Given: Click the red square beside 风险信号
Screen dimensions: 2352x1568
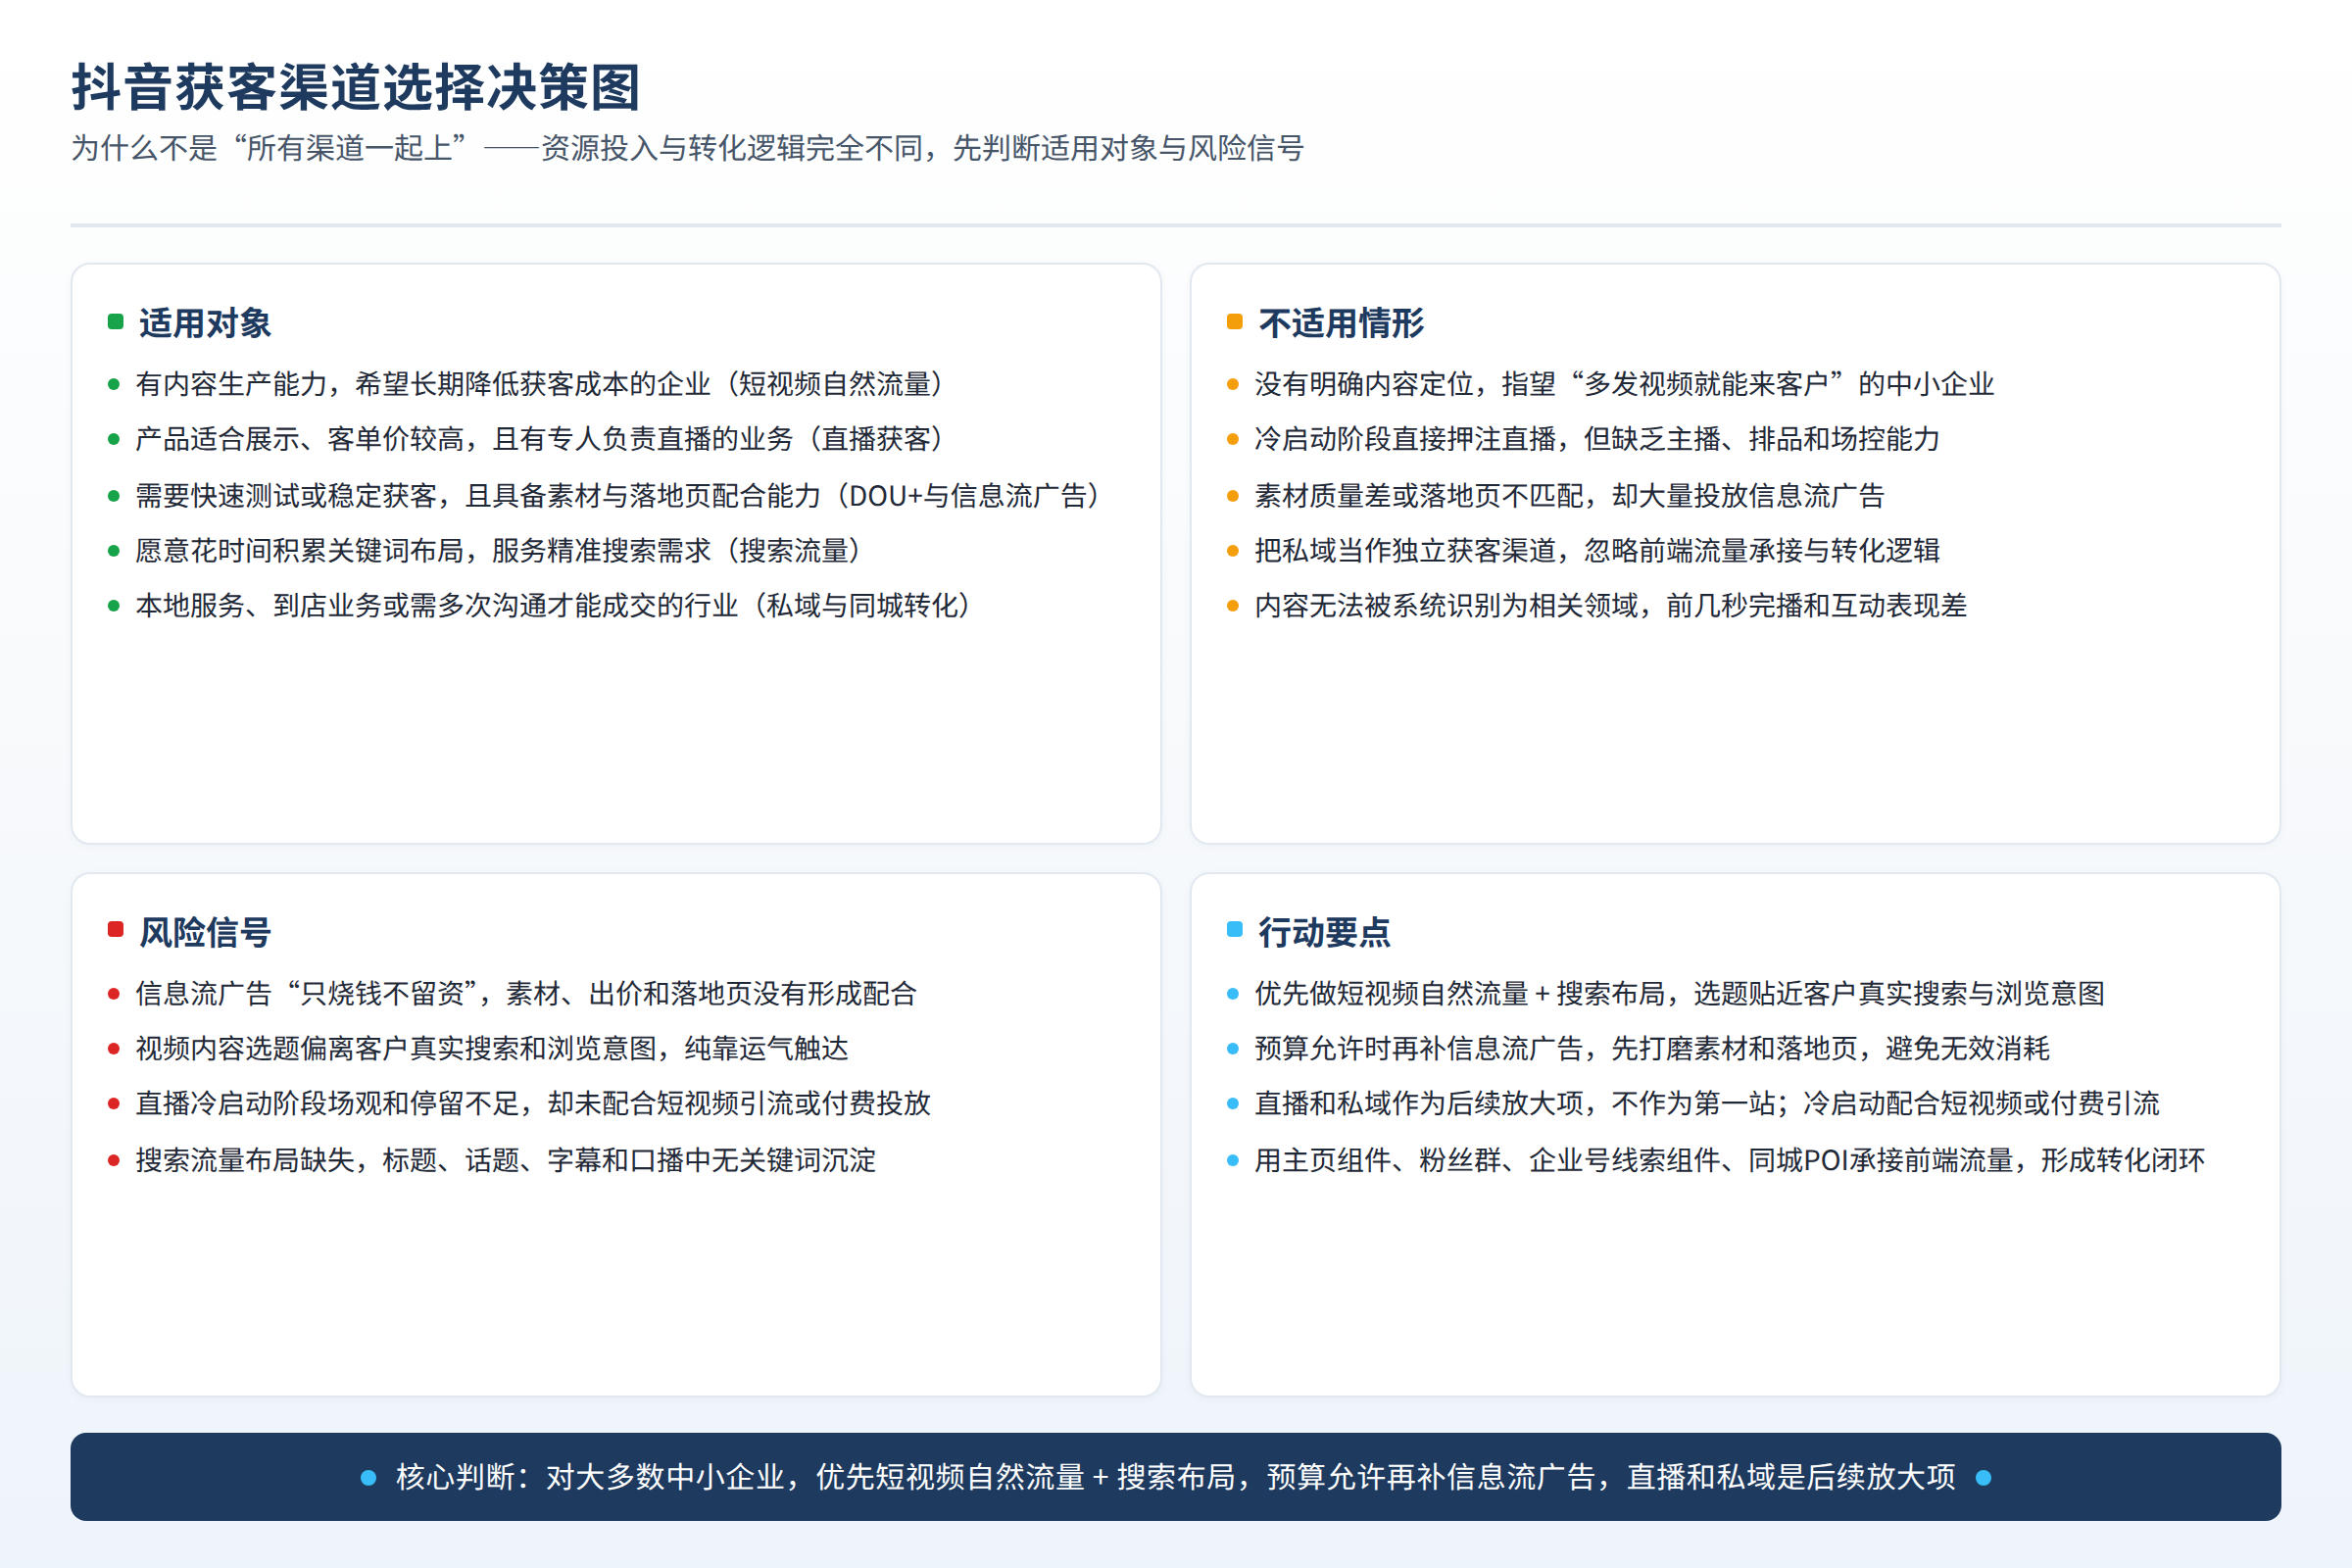Looking at the screenshot, I should 115,930.
